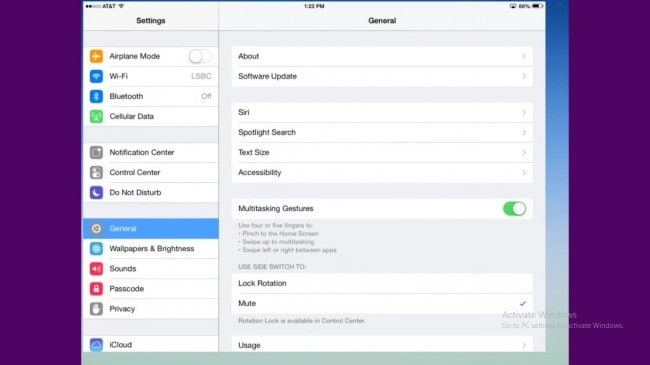The height and width of the screenshot is (365, 650).
Task: Tap the Passcode lock icon
Action: pos(96,289)
